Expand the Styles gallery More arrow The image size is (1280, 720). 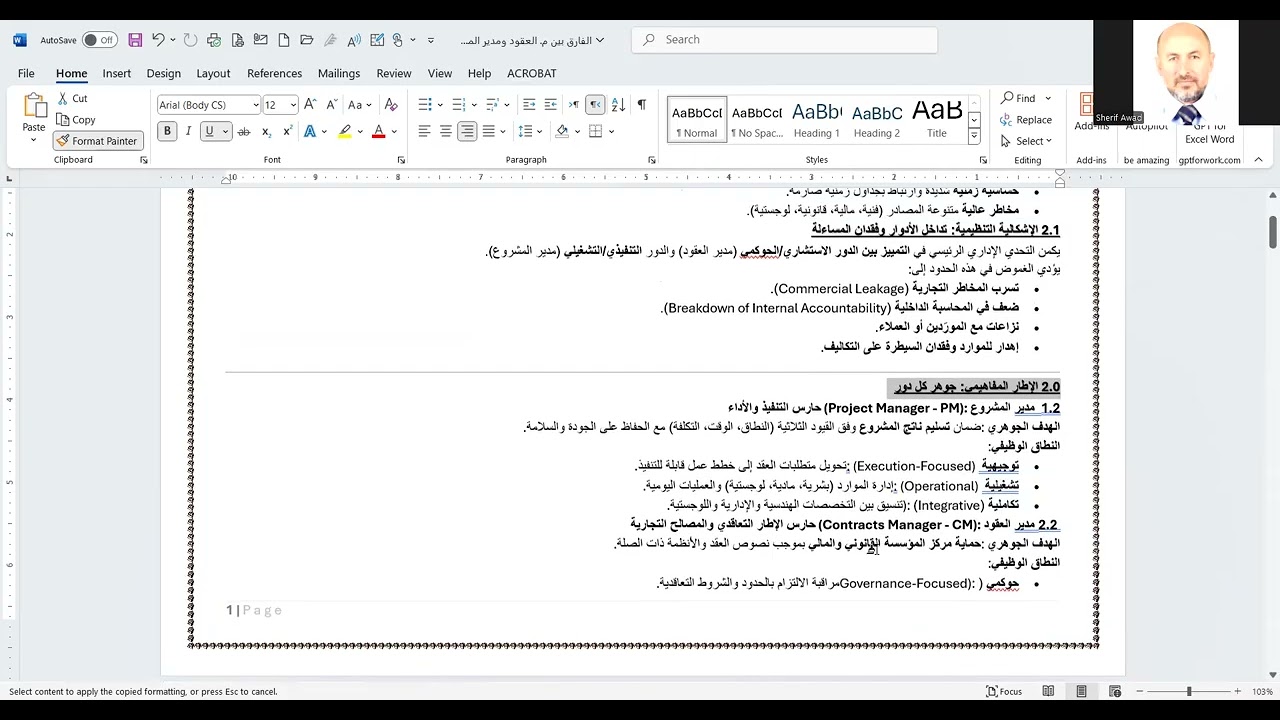tap(974, 137)
